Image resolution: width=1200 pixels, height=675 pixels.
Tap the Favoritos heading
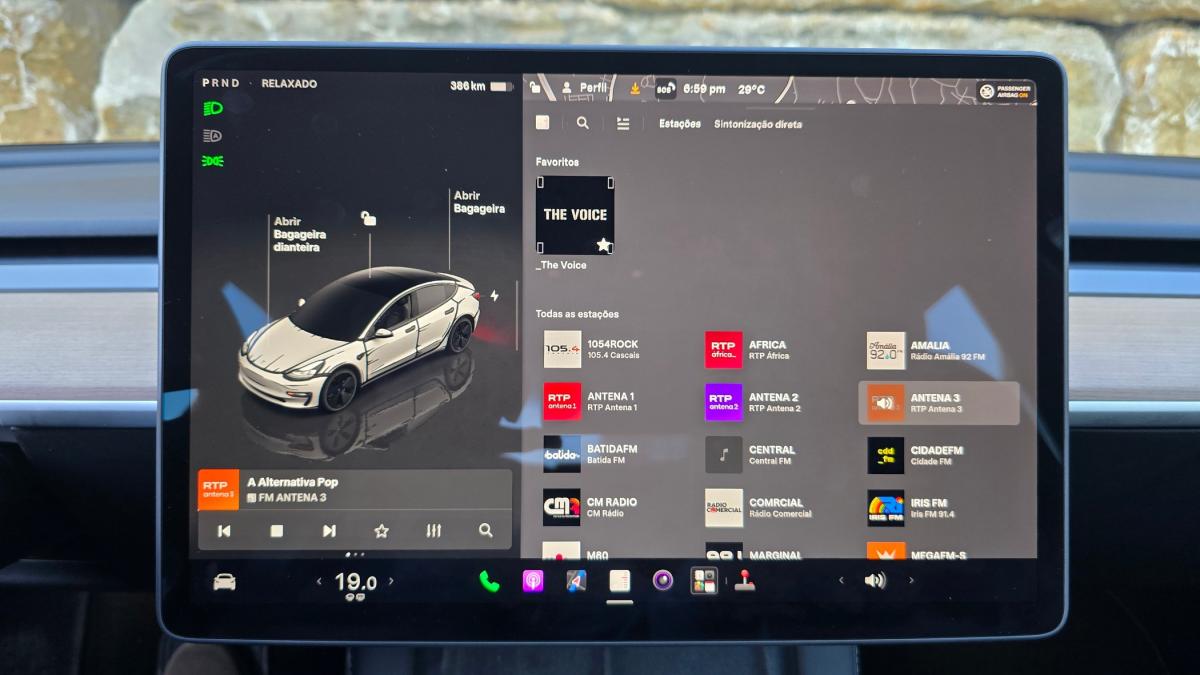pos(557,162)
